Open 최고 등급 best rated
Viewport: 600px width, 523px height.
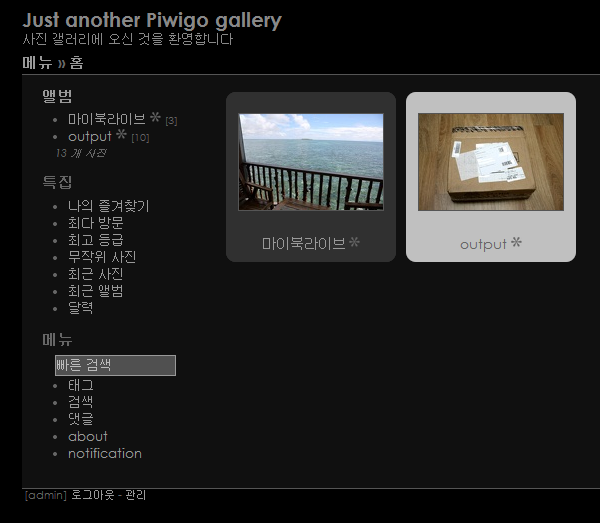tap(96, 240)
